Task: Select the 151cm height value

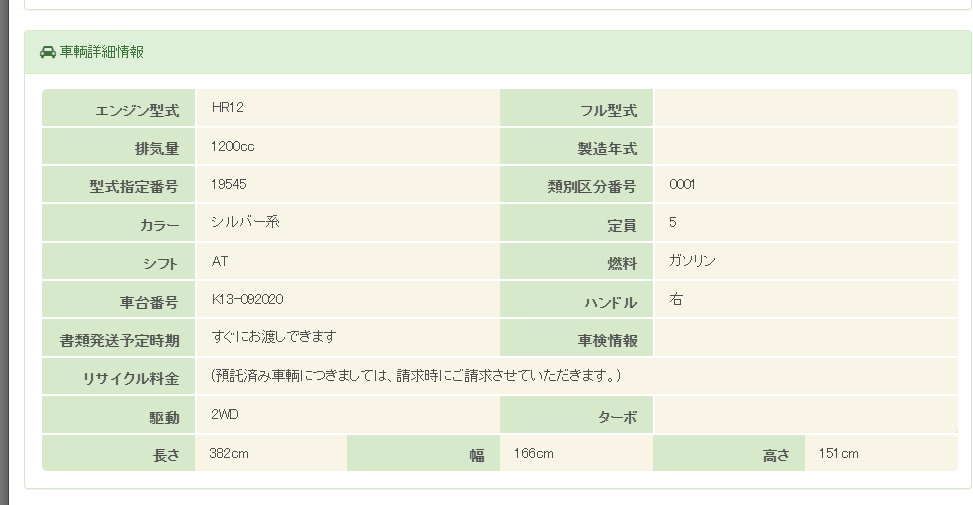Action: (838, 453)
